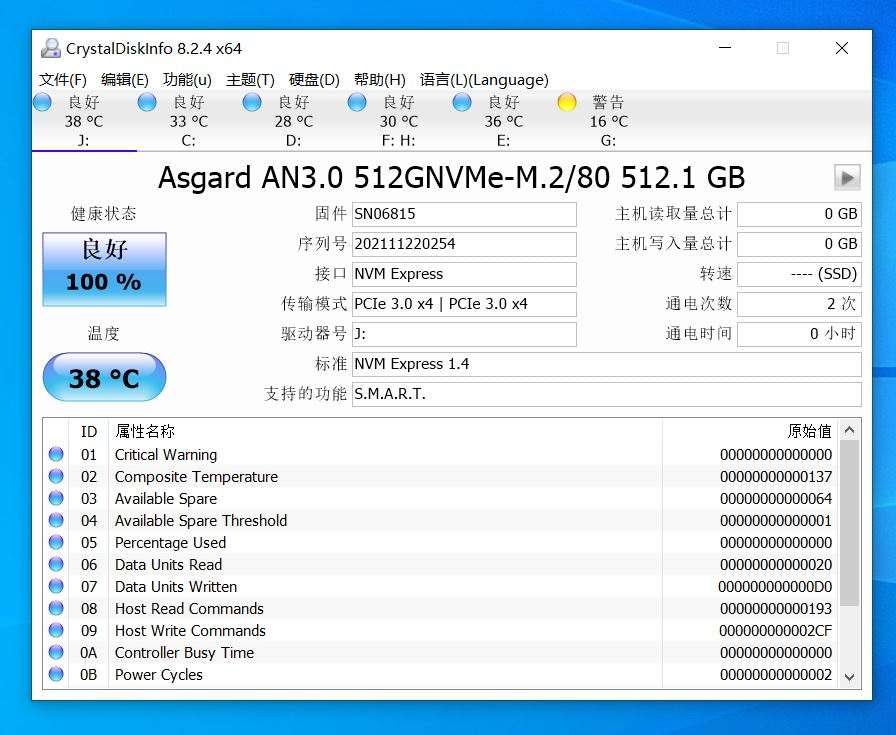Click raw value 000000000002CF
The height and width of the screenshot is (735, 896).
point(775,631)
